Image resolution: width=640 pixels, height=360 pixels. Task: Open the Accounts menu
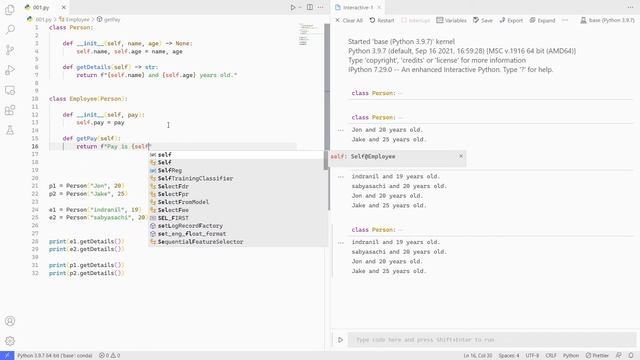click(10, 321)
